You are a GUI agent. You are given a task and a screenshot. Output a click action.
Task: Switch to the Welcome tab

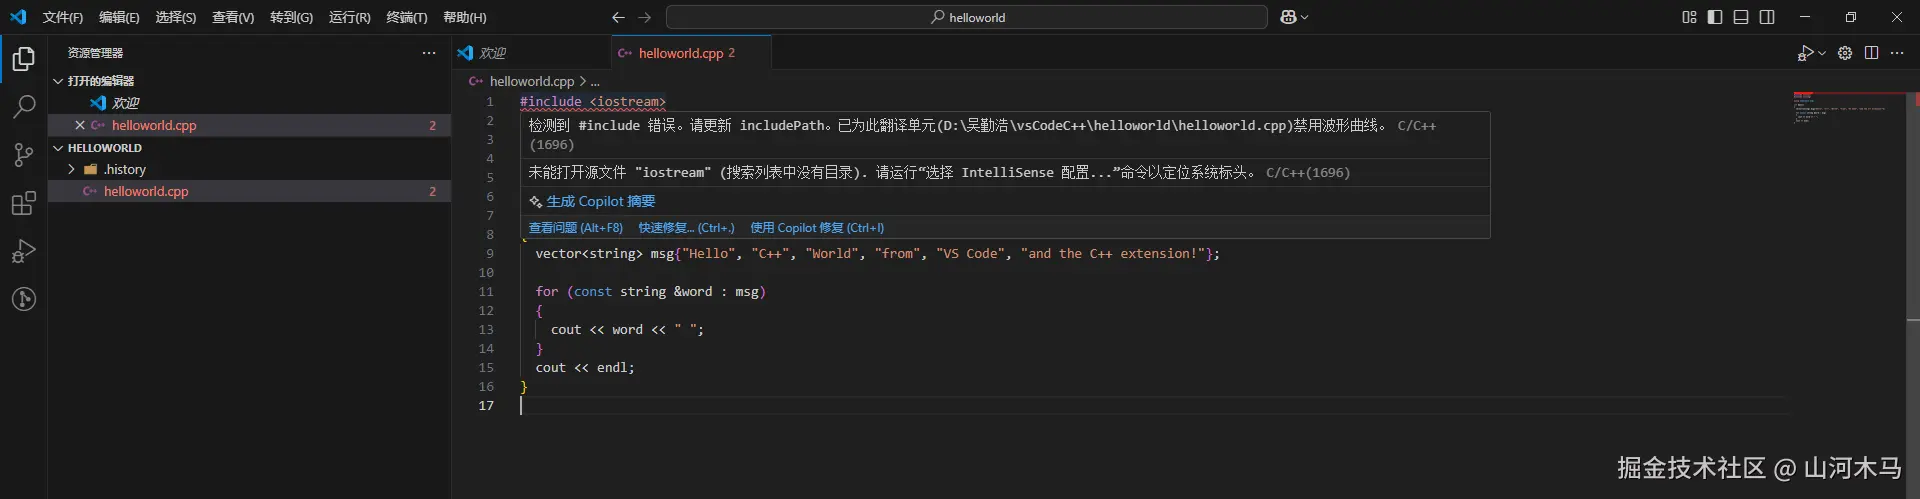[531, 53]
